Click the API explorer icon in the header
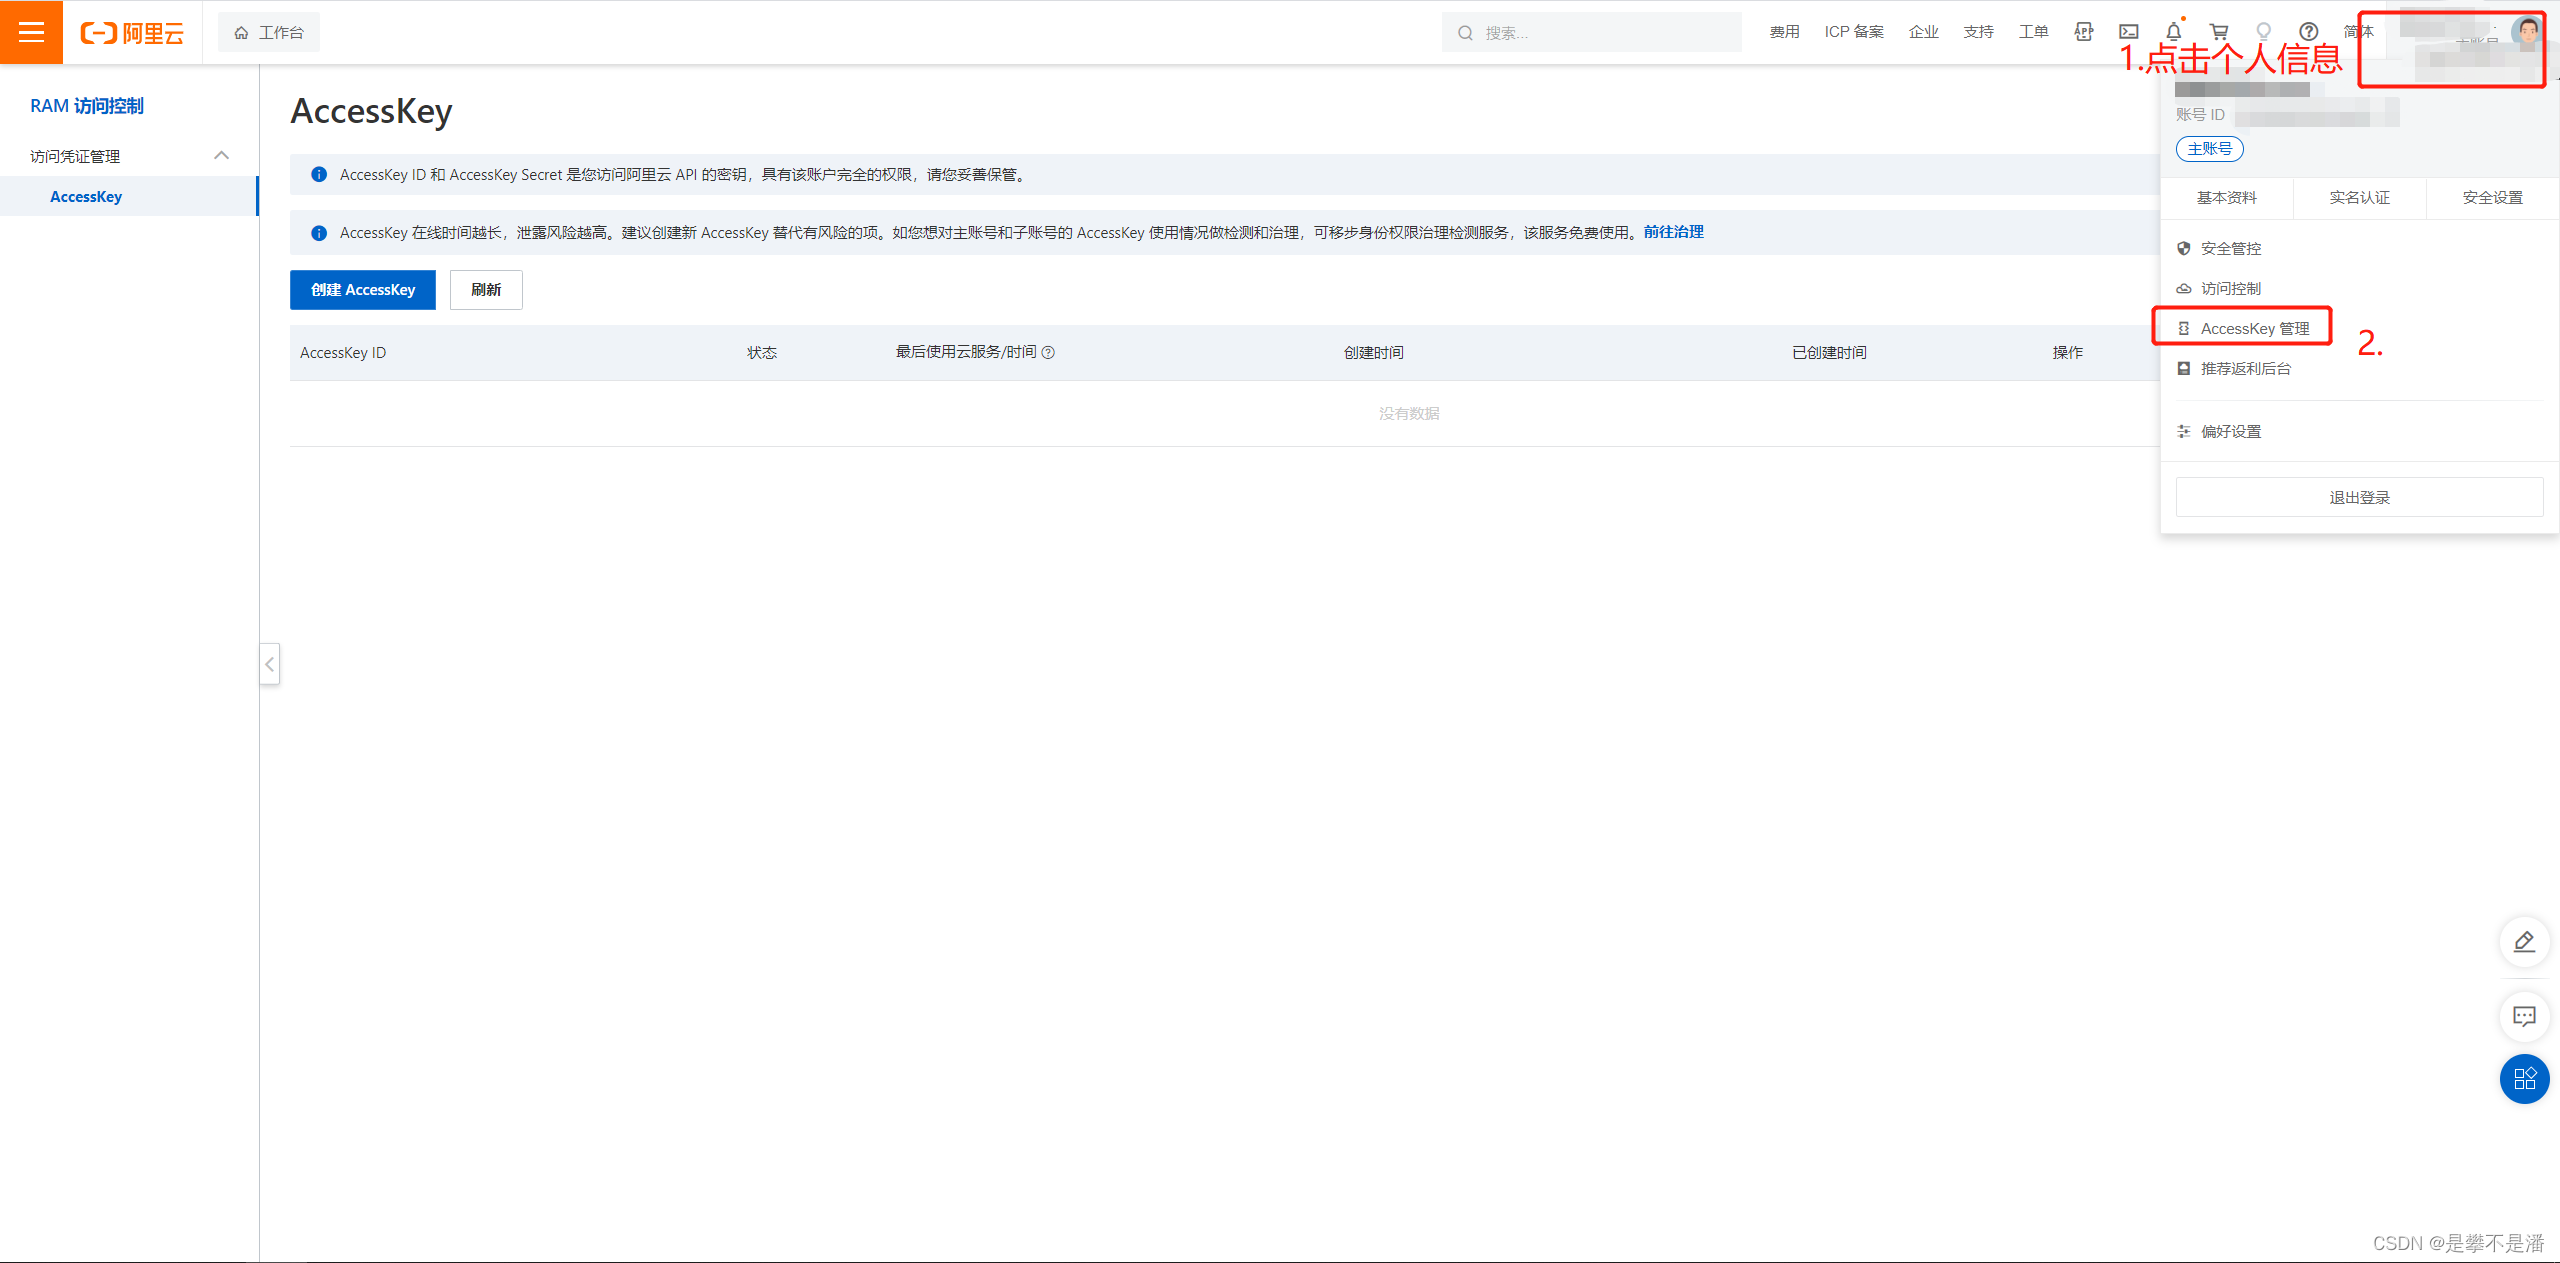The height and width of the screenshot is (1263, 2560). coord(2084,32)
